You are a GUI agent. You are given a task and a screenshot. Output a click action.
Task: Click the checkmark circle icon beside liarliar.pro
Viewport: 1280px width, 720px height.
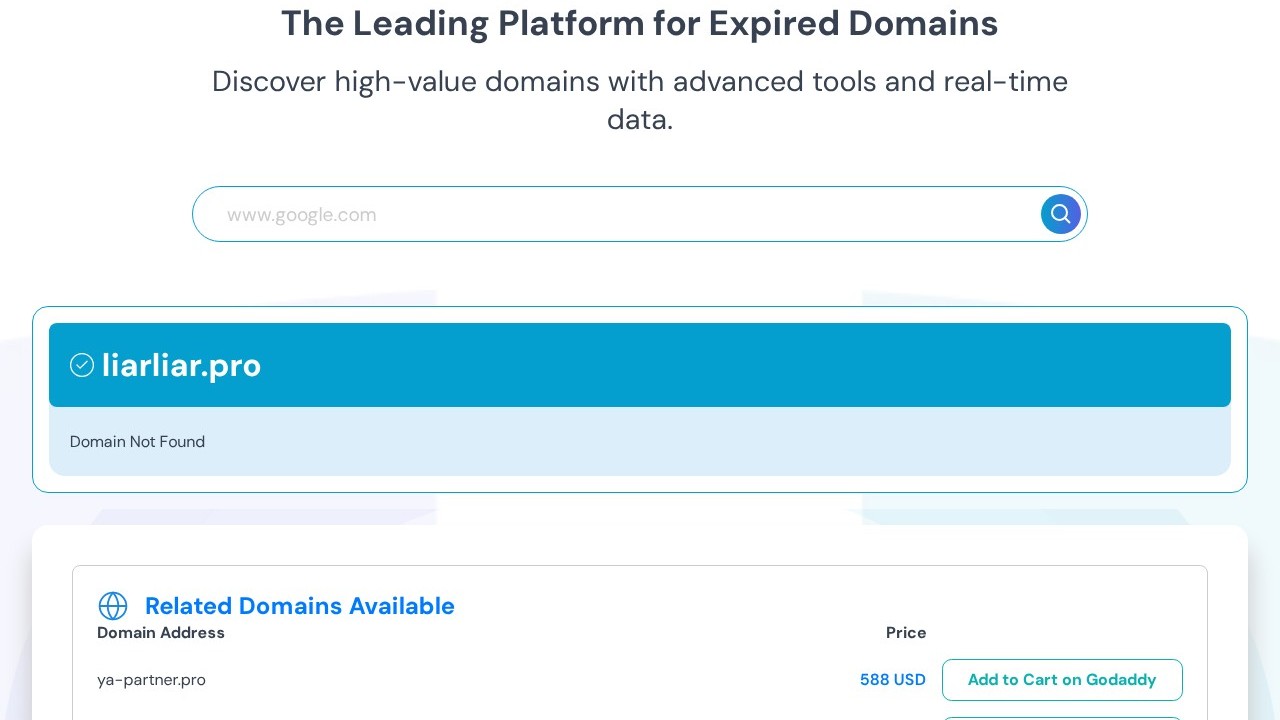click(82, 365)
